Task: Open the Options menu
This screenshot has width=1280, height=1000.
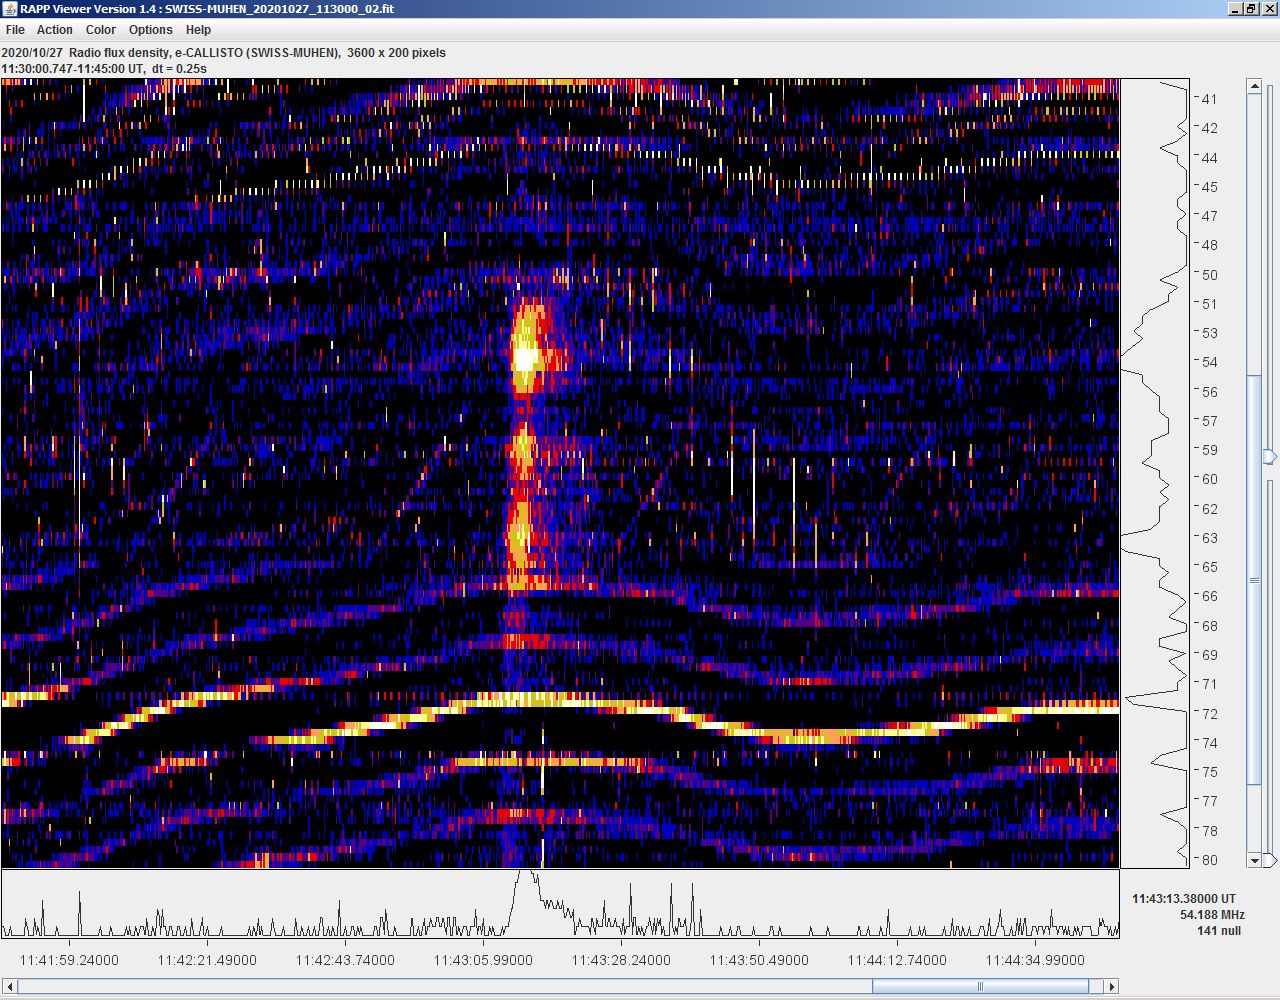Action: pos(151,30)
